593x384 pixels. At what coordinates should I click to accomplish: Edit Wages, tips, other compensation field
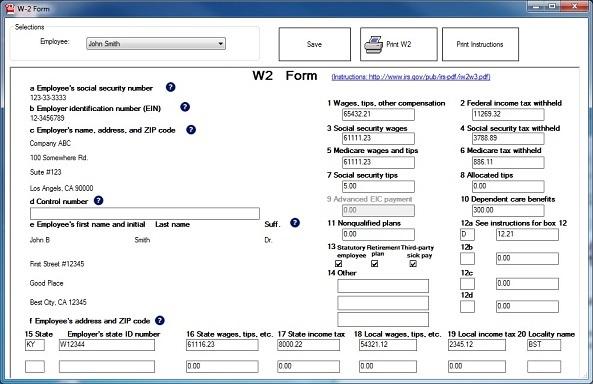[378, 114]
